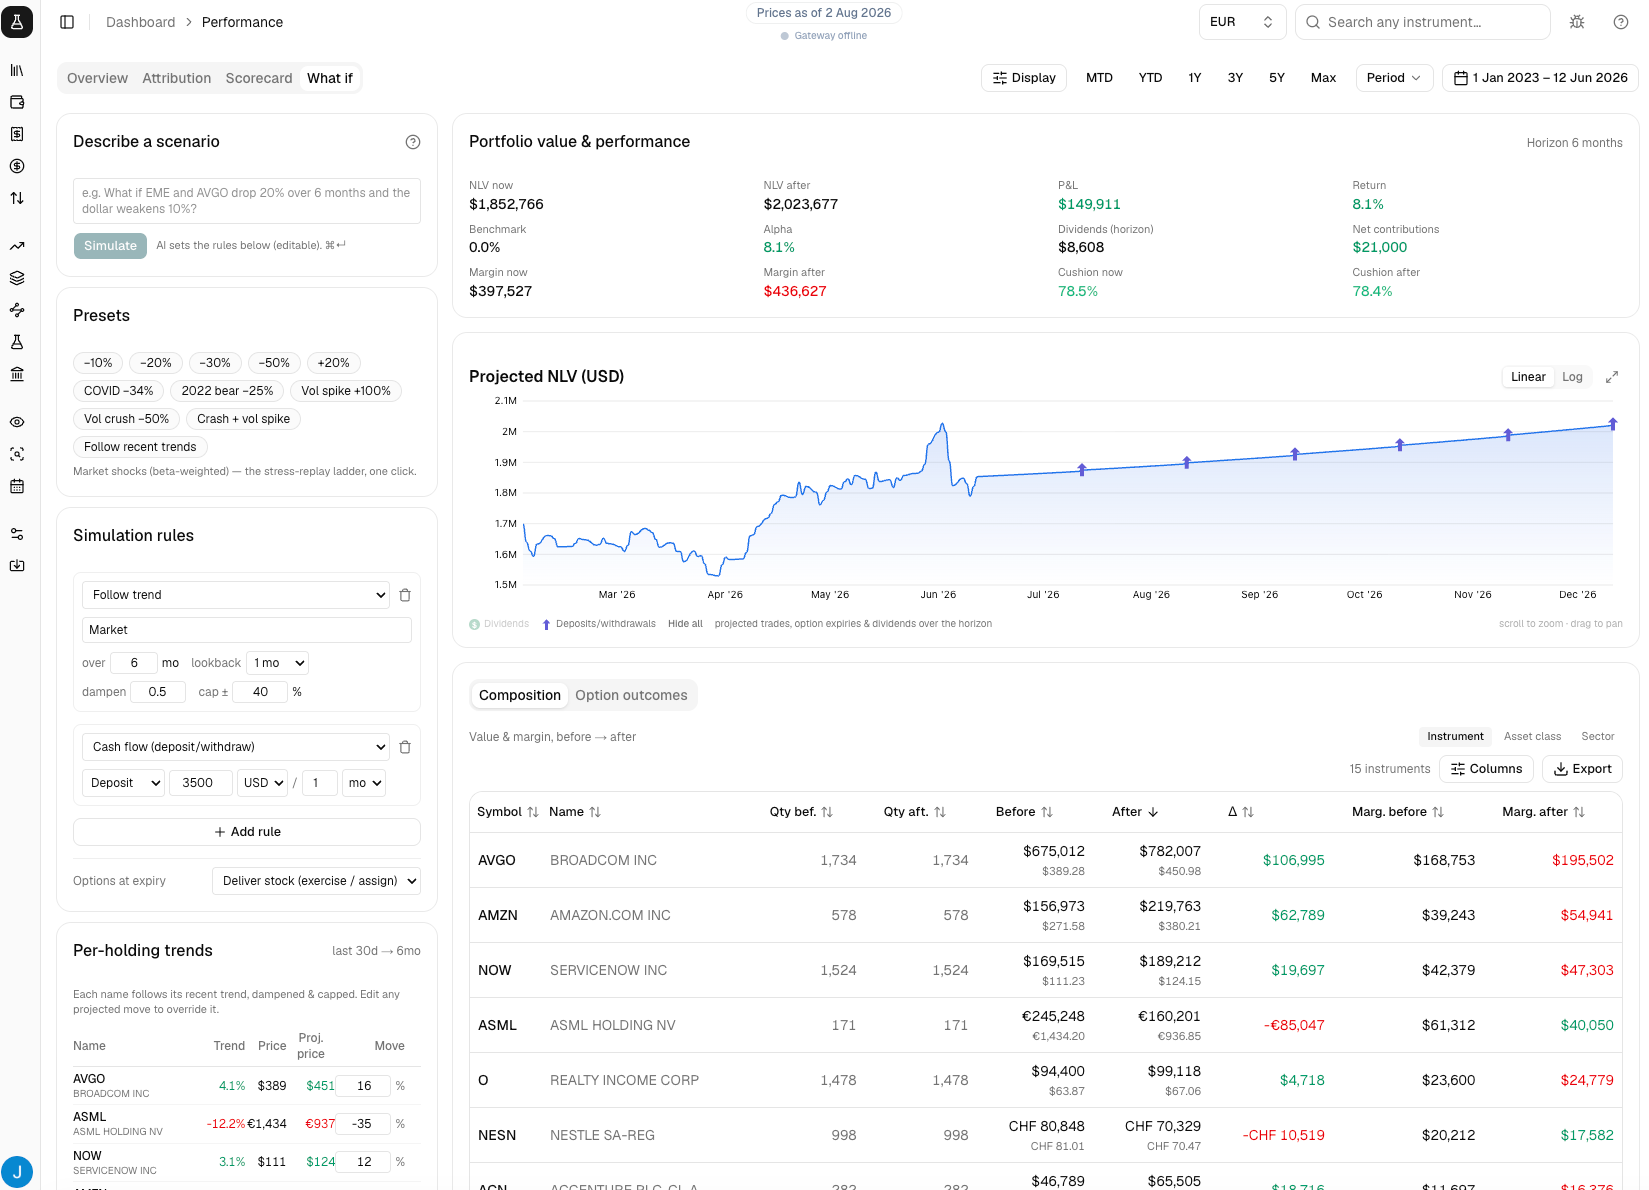Expand the Options at expiry dropdown
Screen dimensions: 1649x1190
(x=316, y=881)
